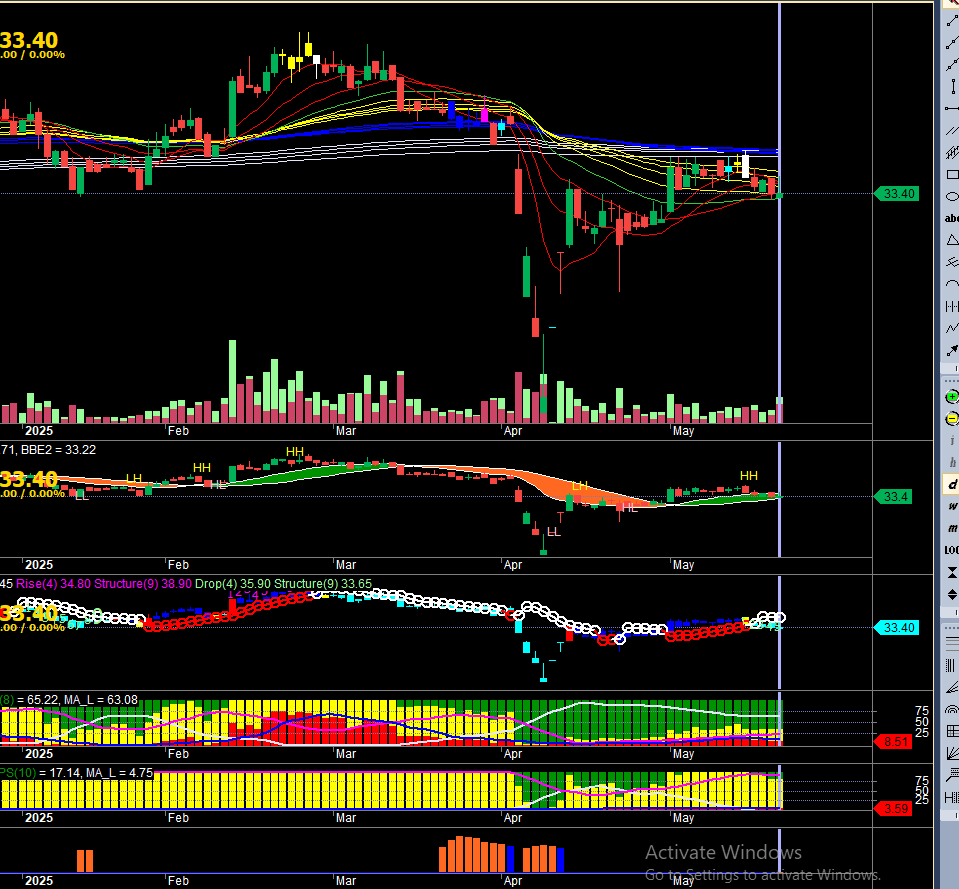Click the intraday 'i' interval button
Image resolution: width=959 pixels, height=889 pixels.
952,440
